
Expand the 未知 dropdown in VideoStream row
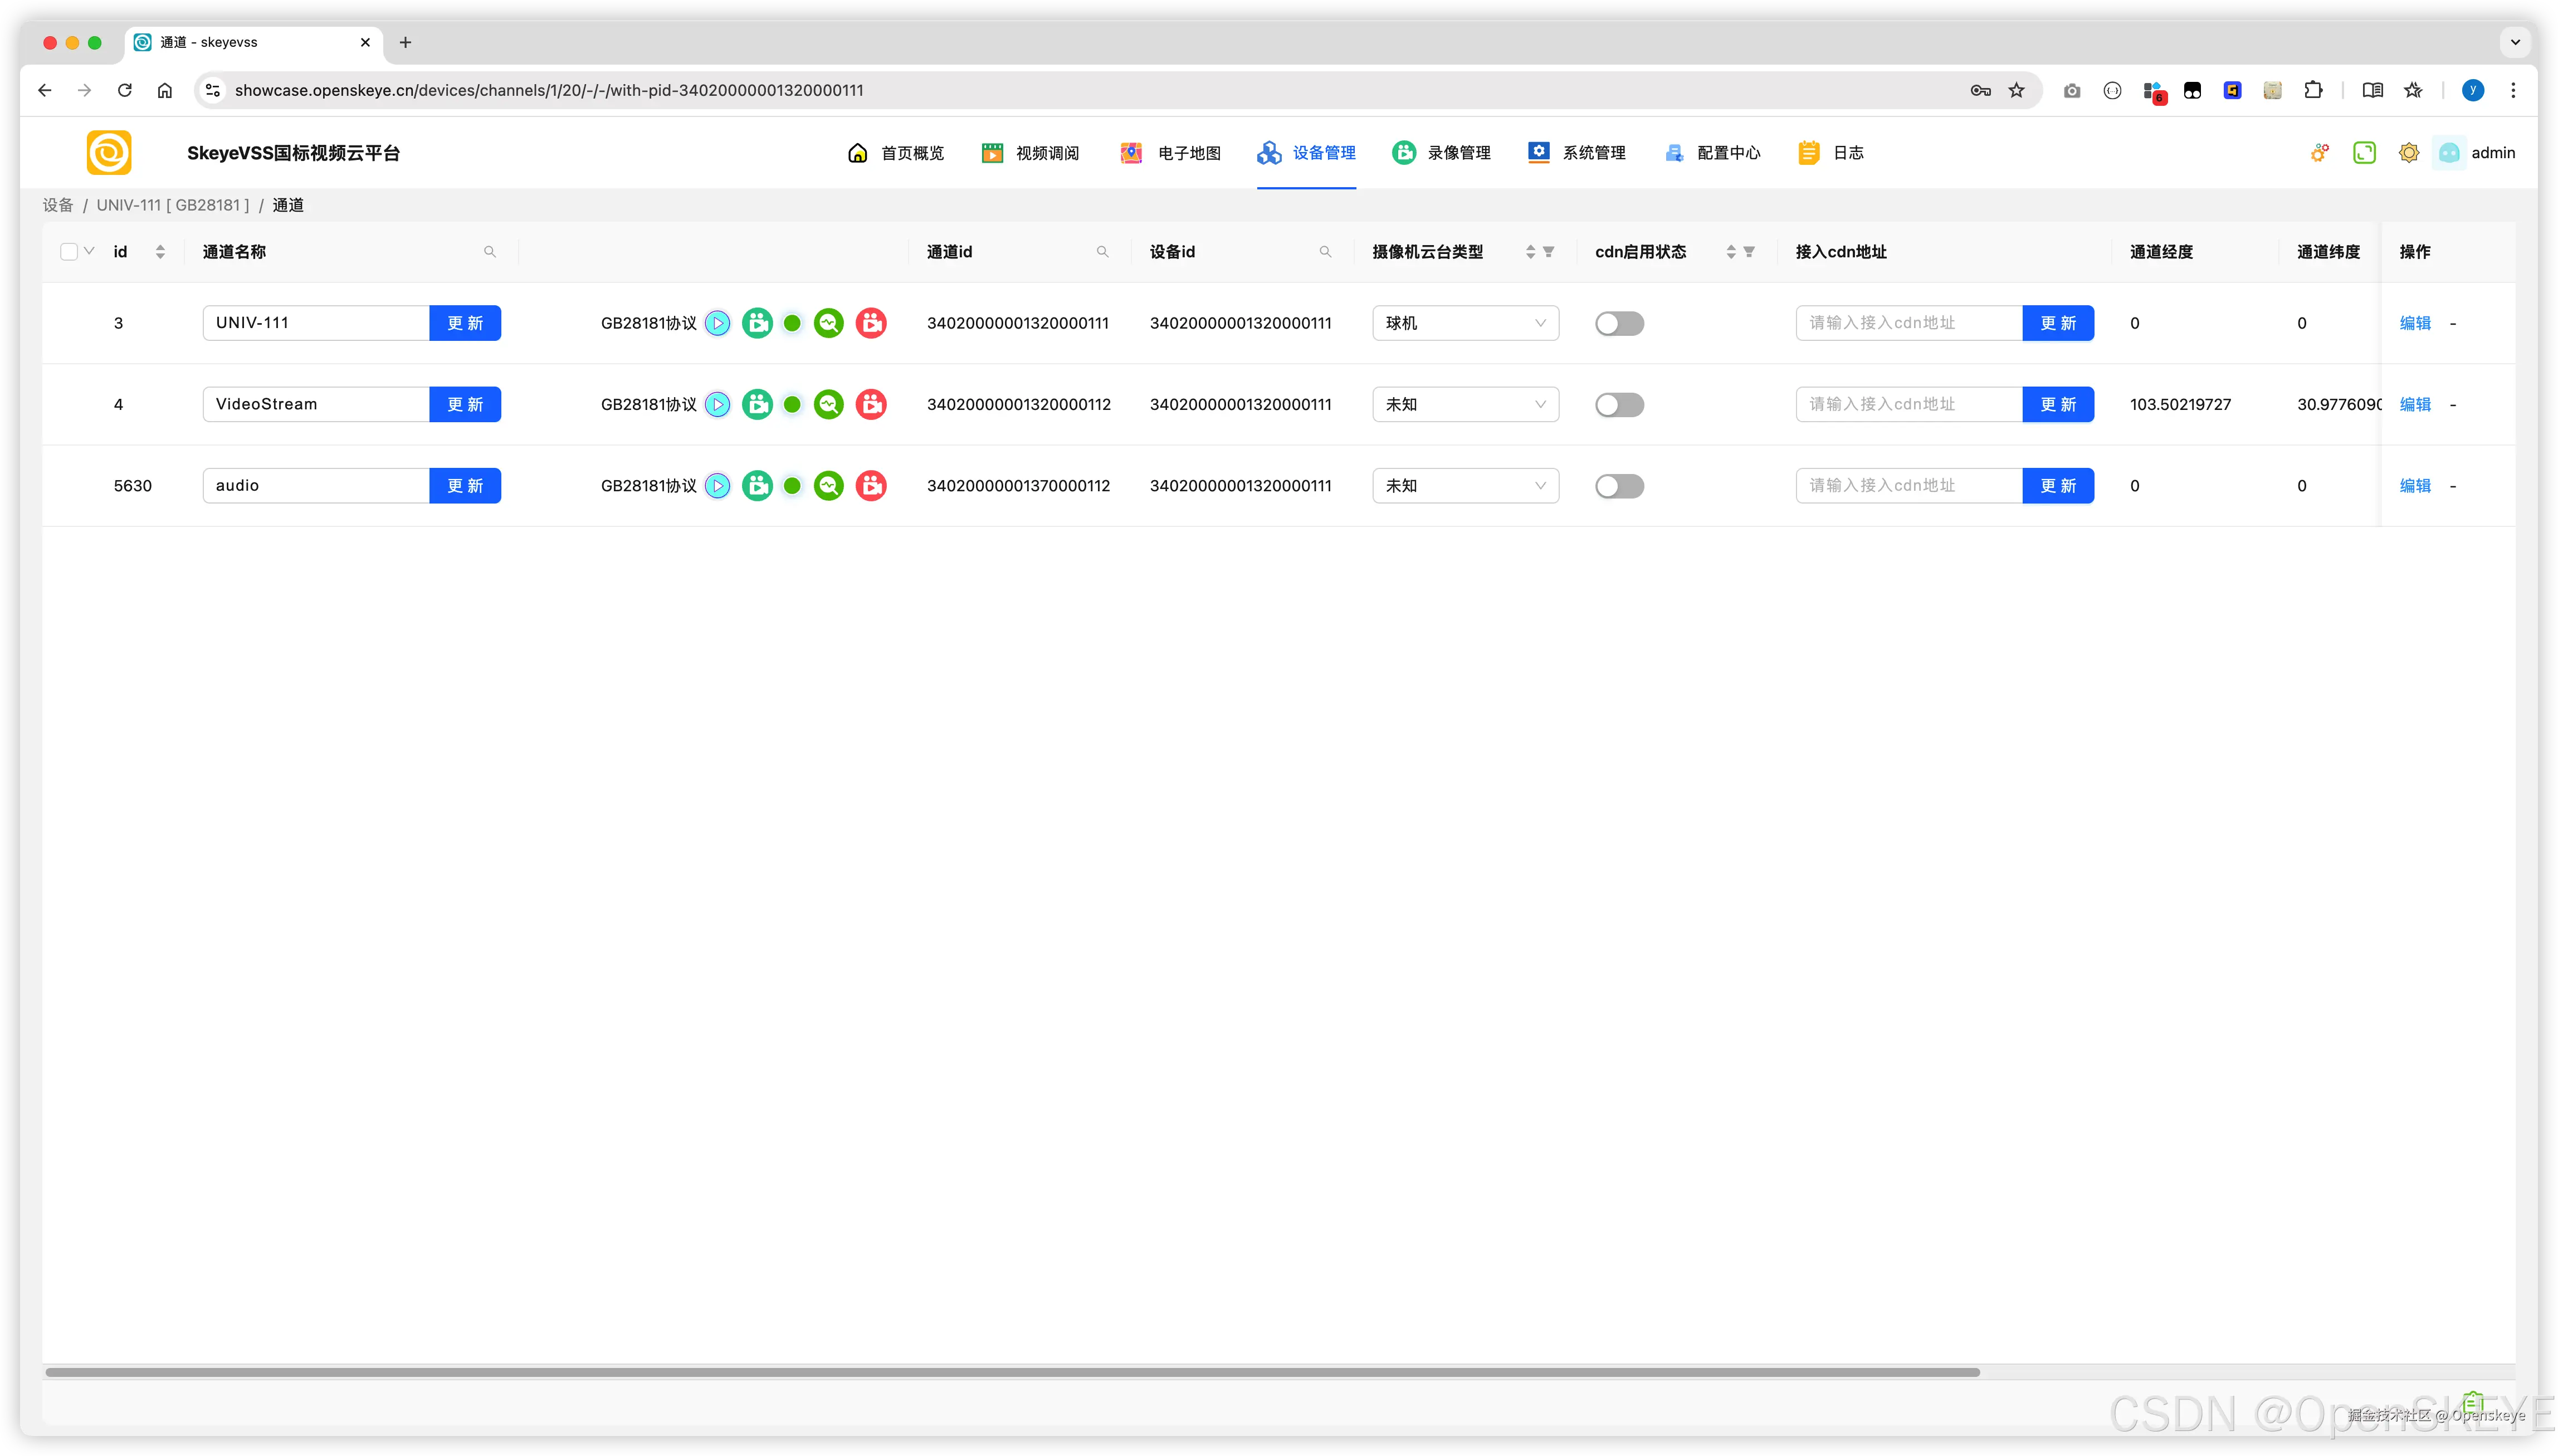click(1465, 404)
